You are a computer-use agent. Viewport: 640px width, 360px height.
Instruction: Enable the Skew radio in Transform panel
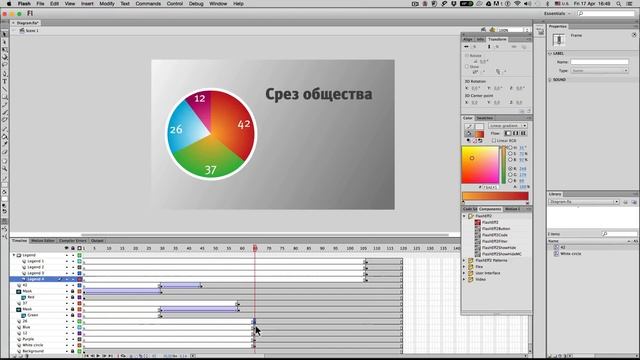(467, 67)
